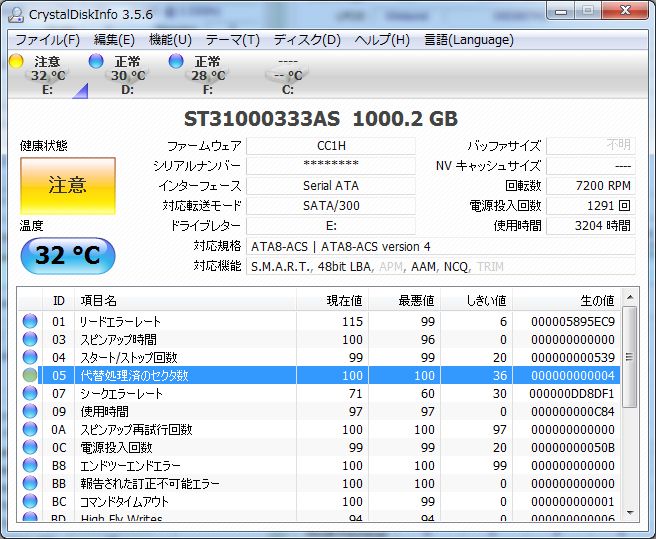The image size is (656, 539).
Task: Select the スピンアップ再試行回数 row
Action: pyautogui.click(x=319, y=429)
